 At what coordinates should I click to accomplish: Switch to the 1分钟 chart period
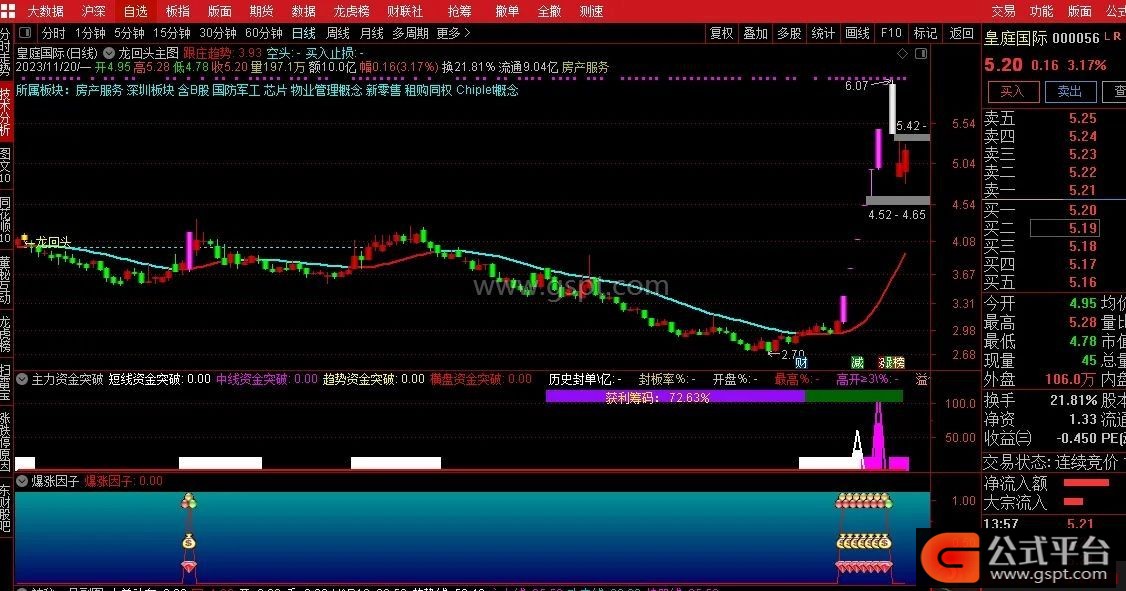click(x=90, y=33)
